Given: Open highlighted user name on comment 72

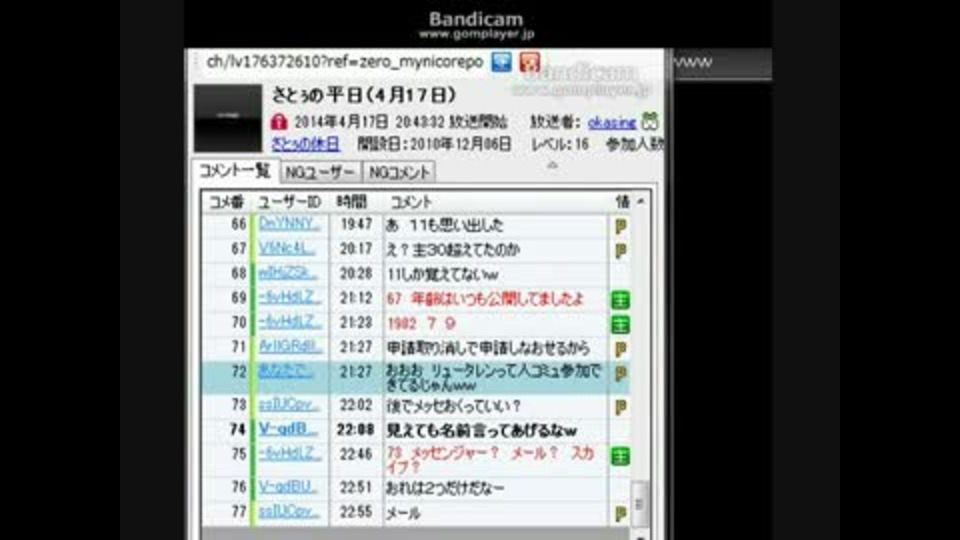Looking at the screenshot, I should (286, 370).
